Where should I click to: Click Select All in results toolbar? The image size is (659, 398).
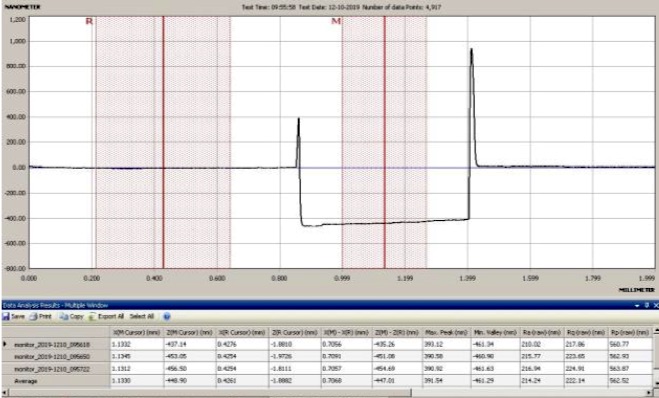click(142, 316)
